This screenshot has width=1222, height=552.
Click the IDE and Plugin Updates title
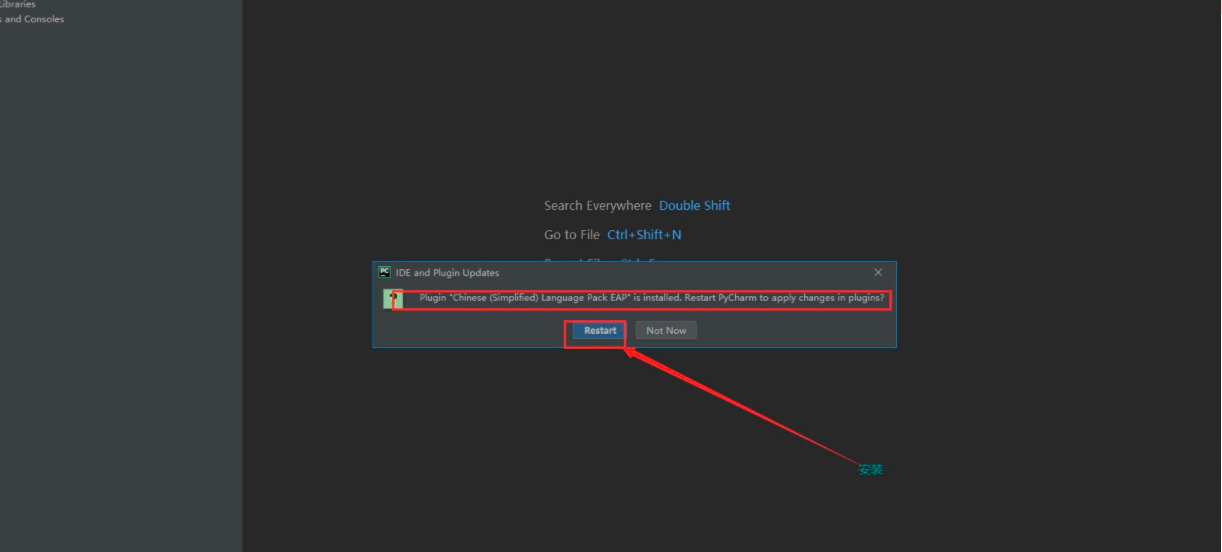coord(447,272)
